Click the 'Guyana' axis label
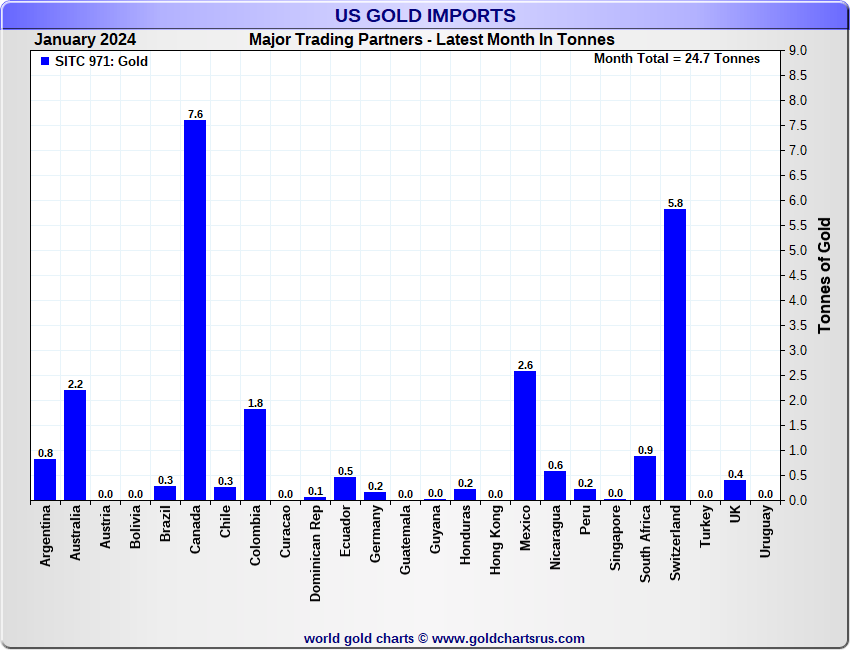Image resolution: width=850 pixels, height=650 pixels. (435, 529)
